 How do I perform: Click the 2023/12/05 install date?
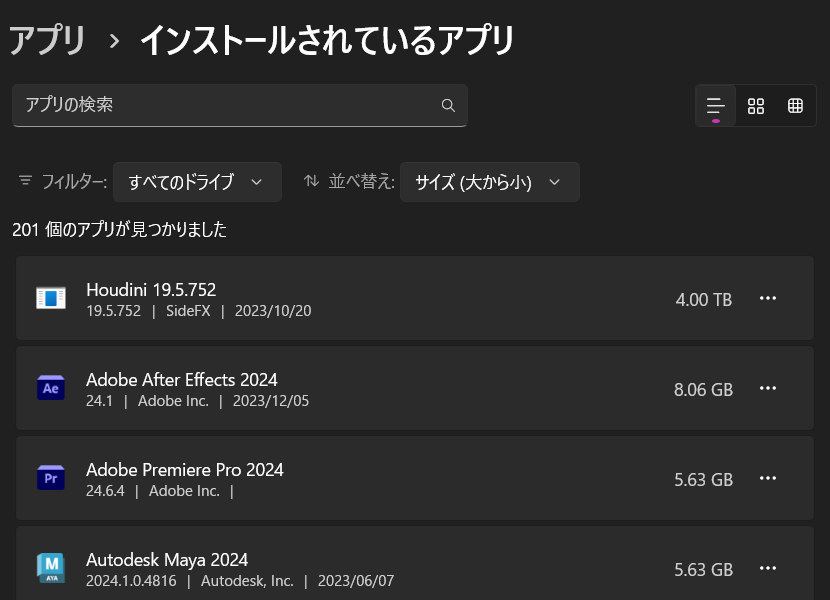(x=271, y=401)
